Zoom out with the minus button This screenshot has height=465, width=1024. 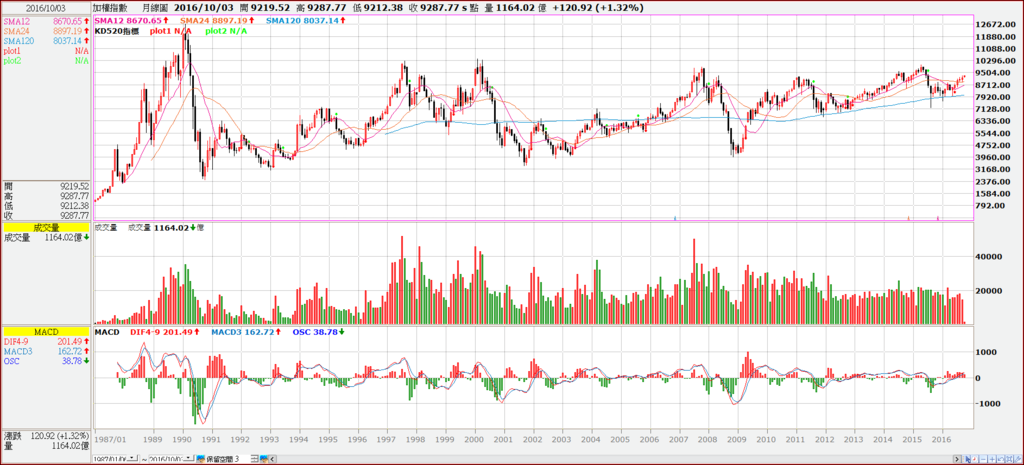(983, 459)
